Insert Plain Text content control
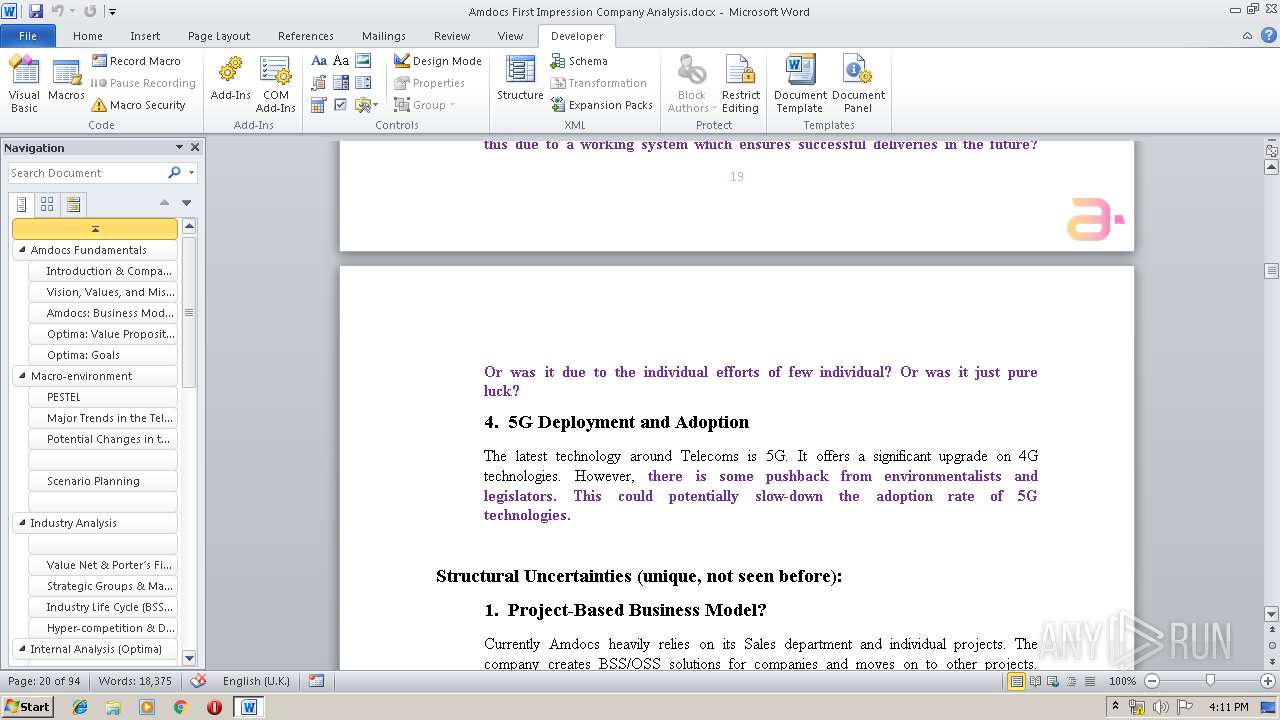Viewport: 1280px width, 720px height. coord(341,61)
